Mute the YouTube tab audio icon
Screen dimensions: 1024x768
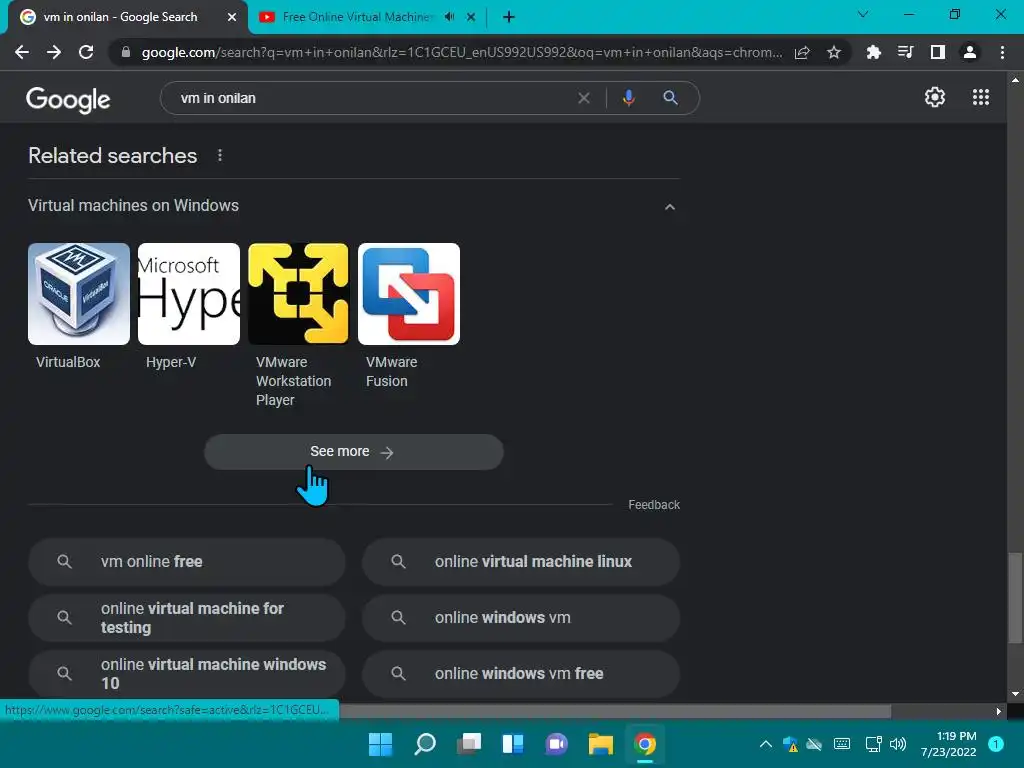[449, 17]
